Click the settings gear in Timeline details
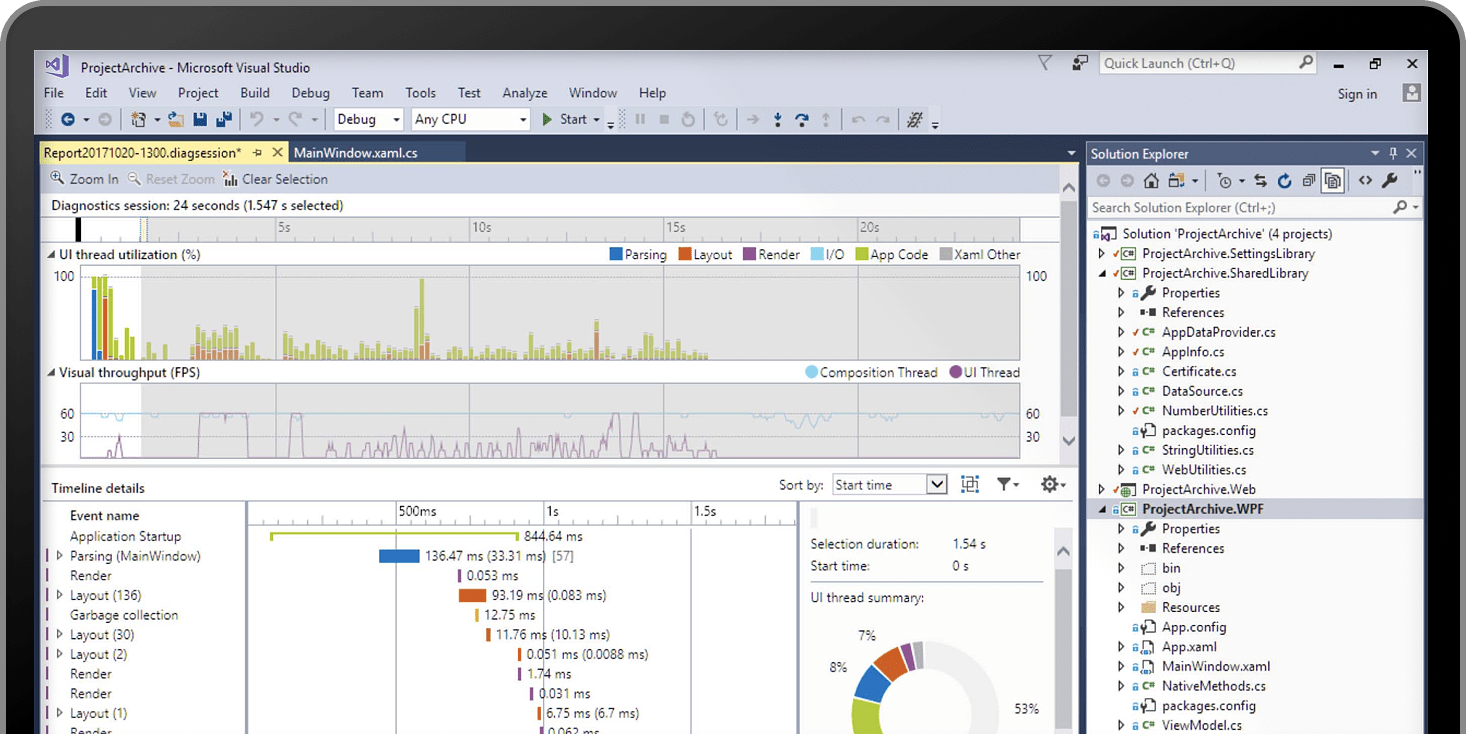The height and width of the screenshot is (734, 1466). click(x=1048, y=484)
